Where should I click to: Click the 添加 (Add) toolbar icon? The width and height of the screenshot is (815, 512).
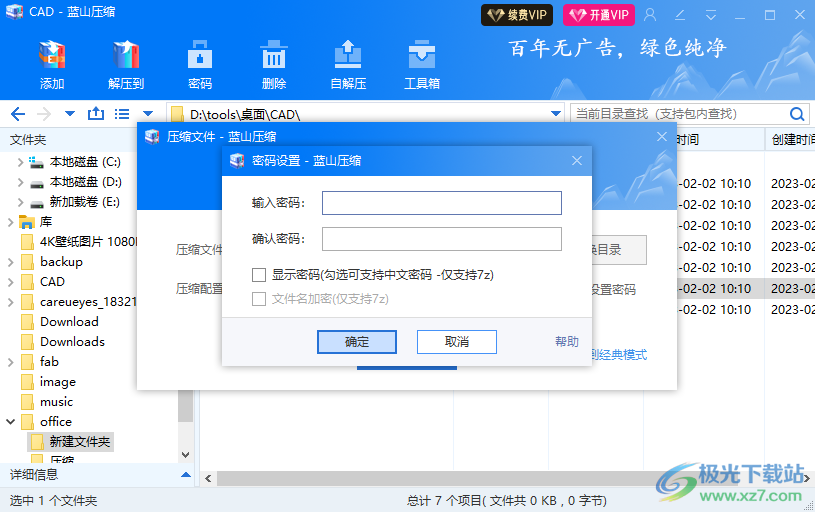pyautogui.click(x=52, y=55)
